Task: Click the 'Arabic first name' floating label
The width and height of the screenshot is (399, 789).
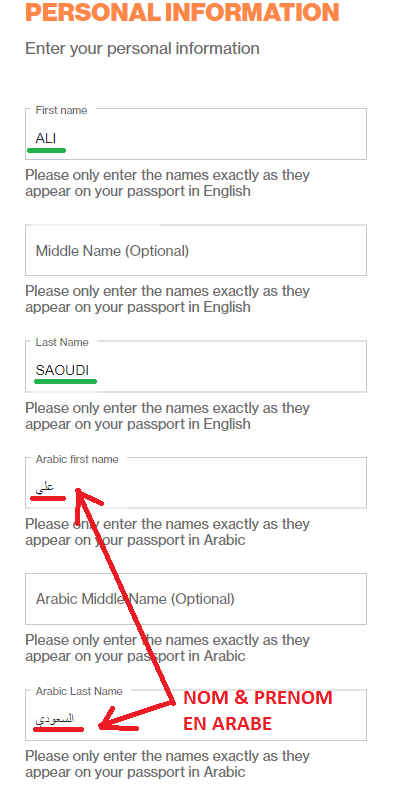Action: pos(77,459)
